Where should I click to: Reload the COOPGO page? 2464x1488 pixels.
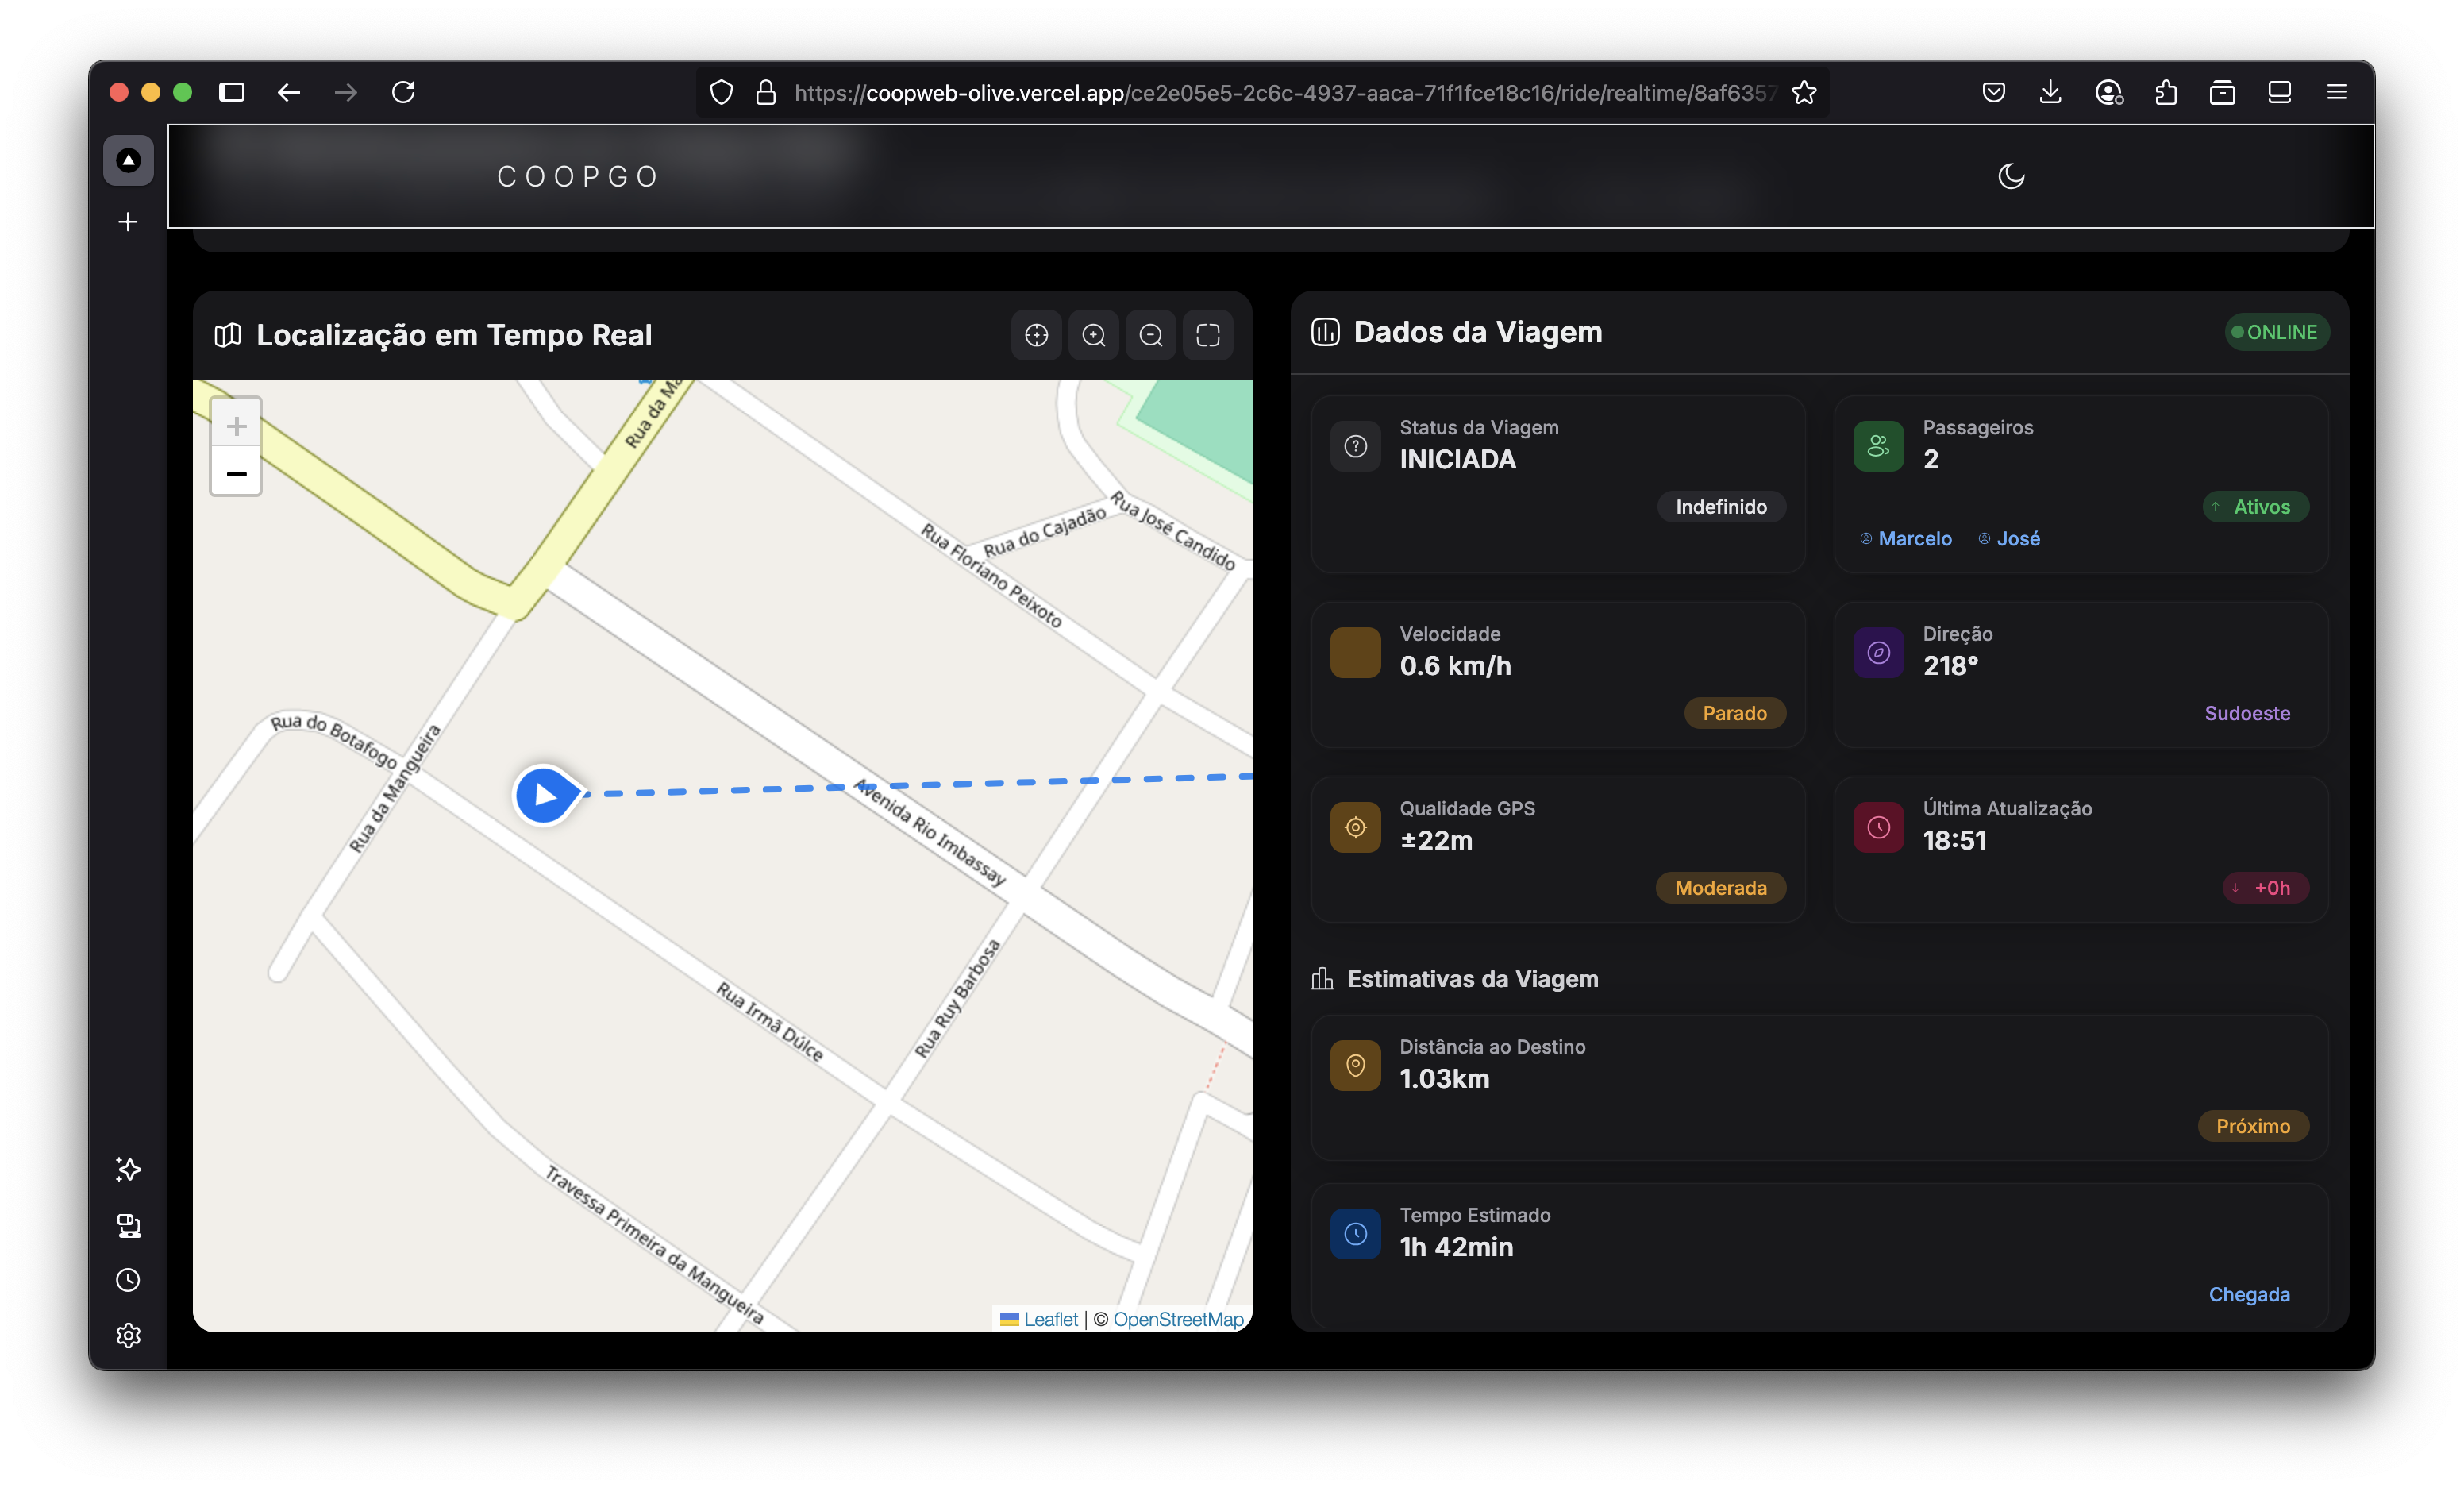[404, 92]
